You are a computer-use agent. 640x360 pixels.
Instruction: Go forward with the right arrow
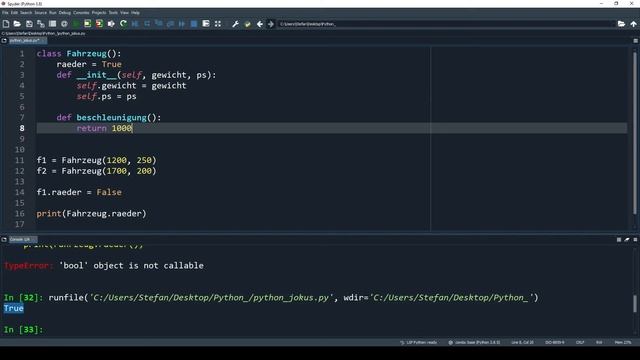tap(271, 24)
